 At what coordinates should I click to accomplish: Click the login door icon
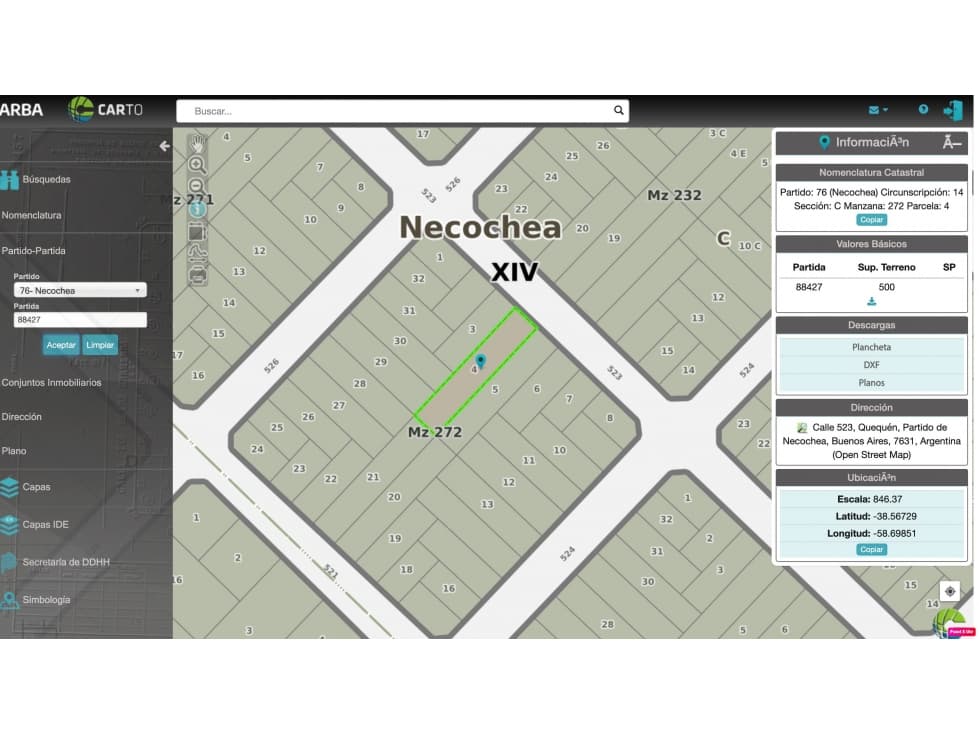[953, 110]
